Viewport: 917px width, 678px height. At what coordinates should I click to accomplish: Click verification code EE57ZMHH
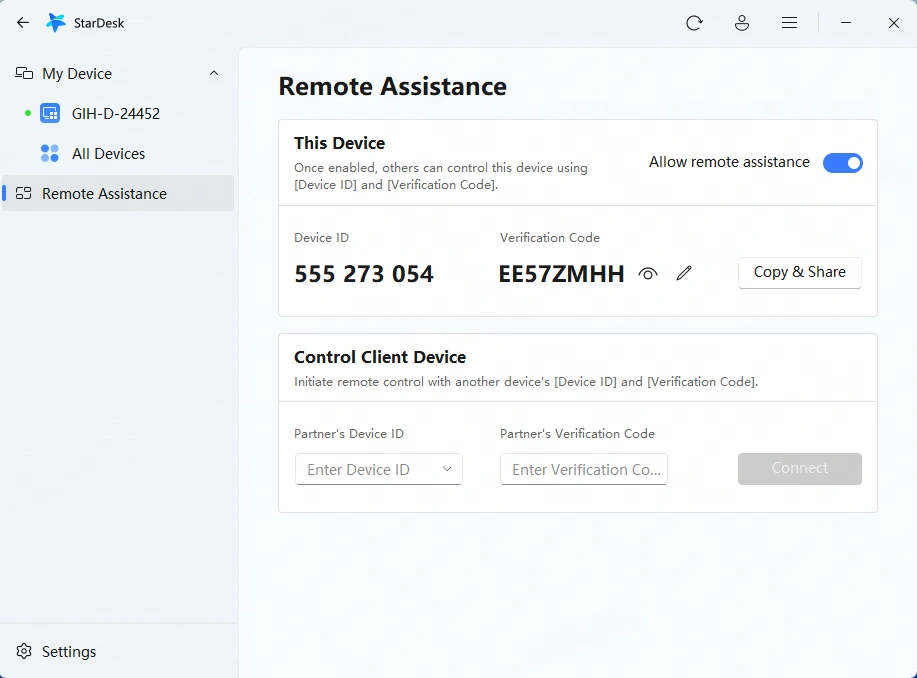(x=561, y=274)
